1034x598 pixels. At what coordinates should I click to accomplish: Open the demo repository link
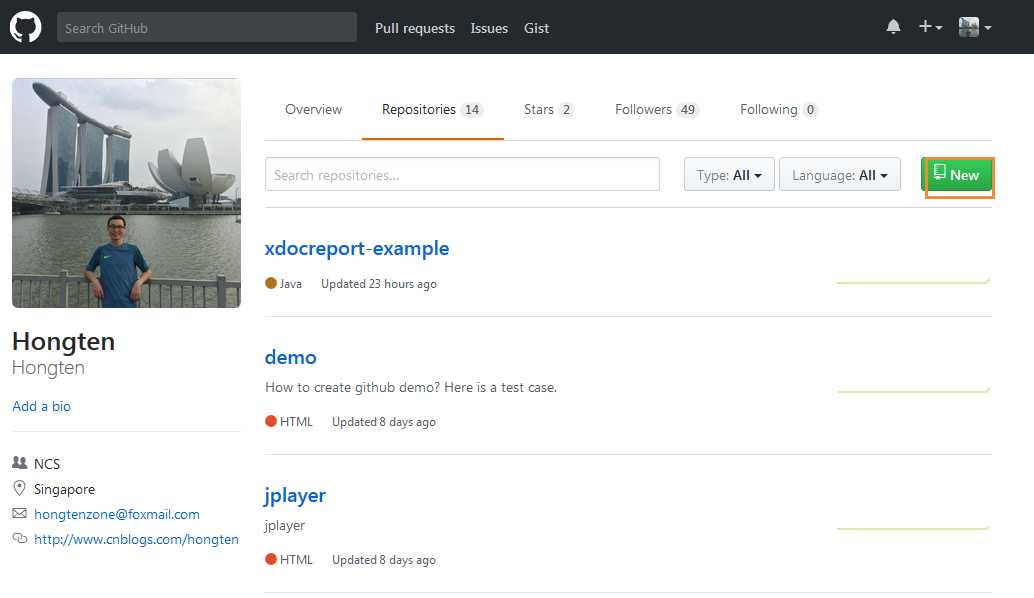tap(290, 357)
